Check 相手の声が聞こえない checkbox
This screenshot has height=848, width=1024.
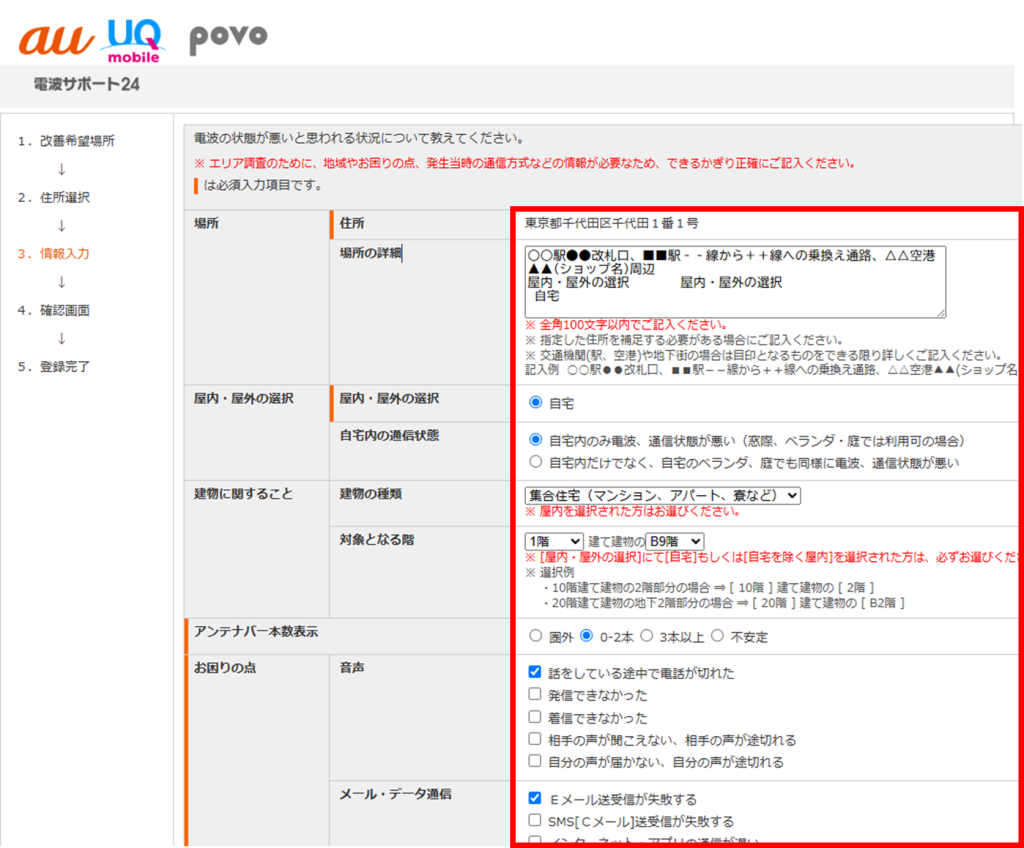tap(534, 739)
